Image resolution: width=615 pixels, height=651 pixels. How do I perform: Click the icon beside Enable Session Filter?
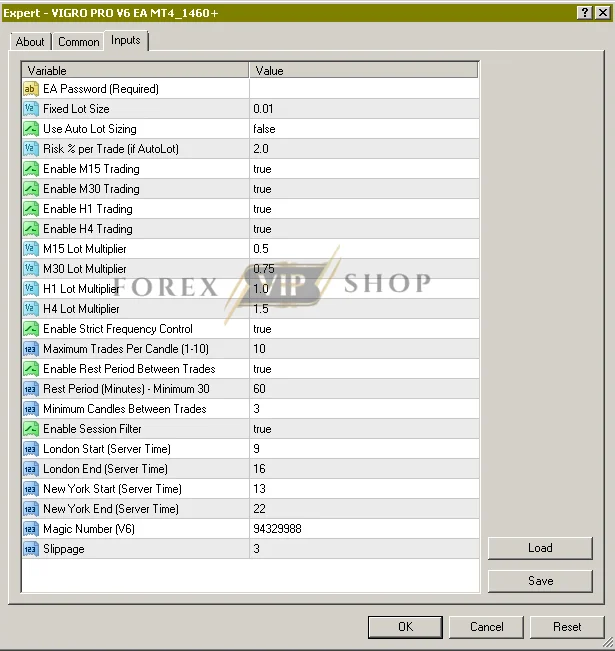(31, 429)
